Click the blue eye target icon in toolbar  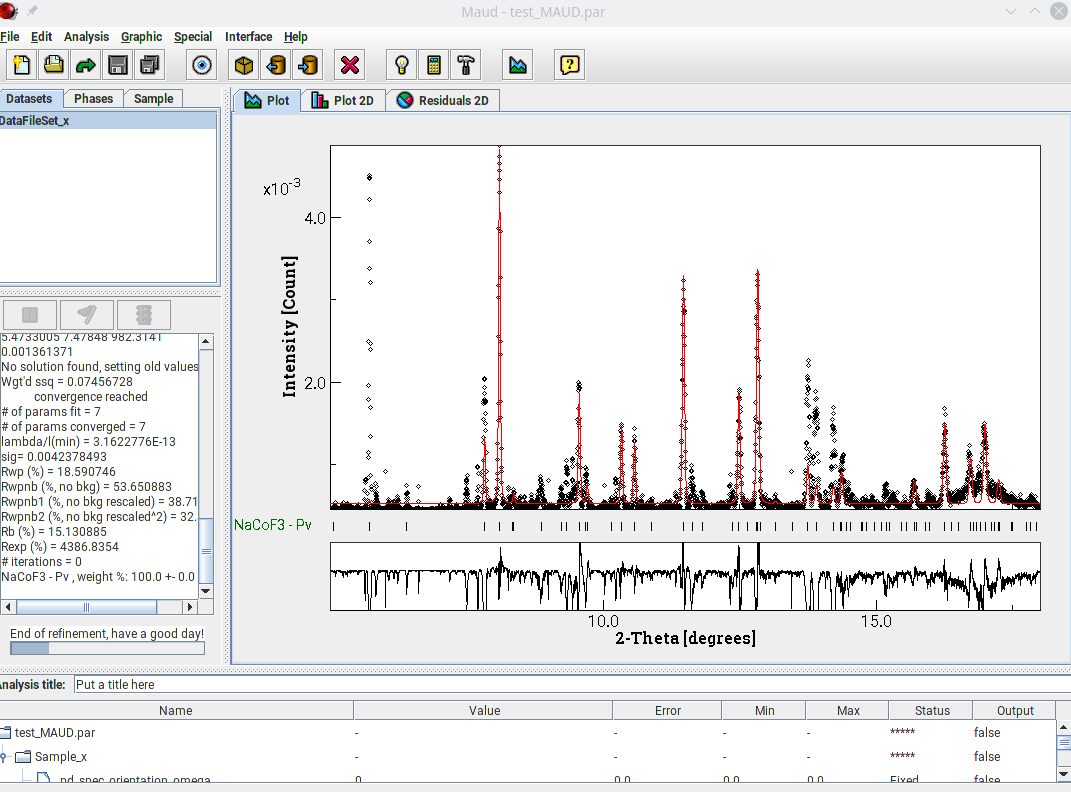point(203,65)
